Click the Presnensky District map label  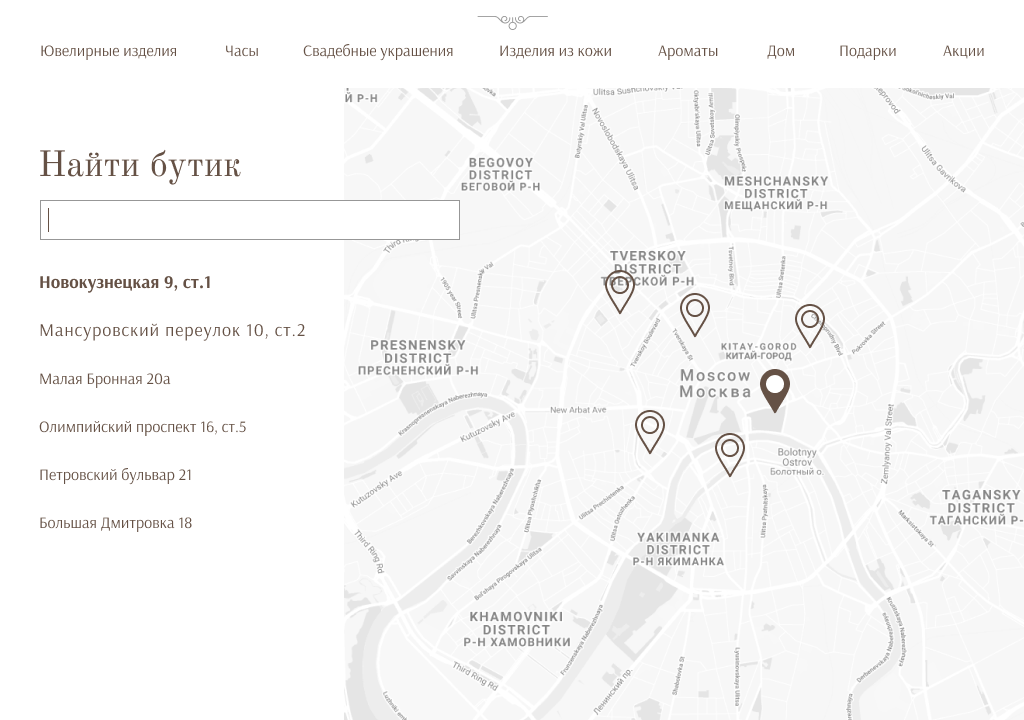(x=418, y=357)
